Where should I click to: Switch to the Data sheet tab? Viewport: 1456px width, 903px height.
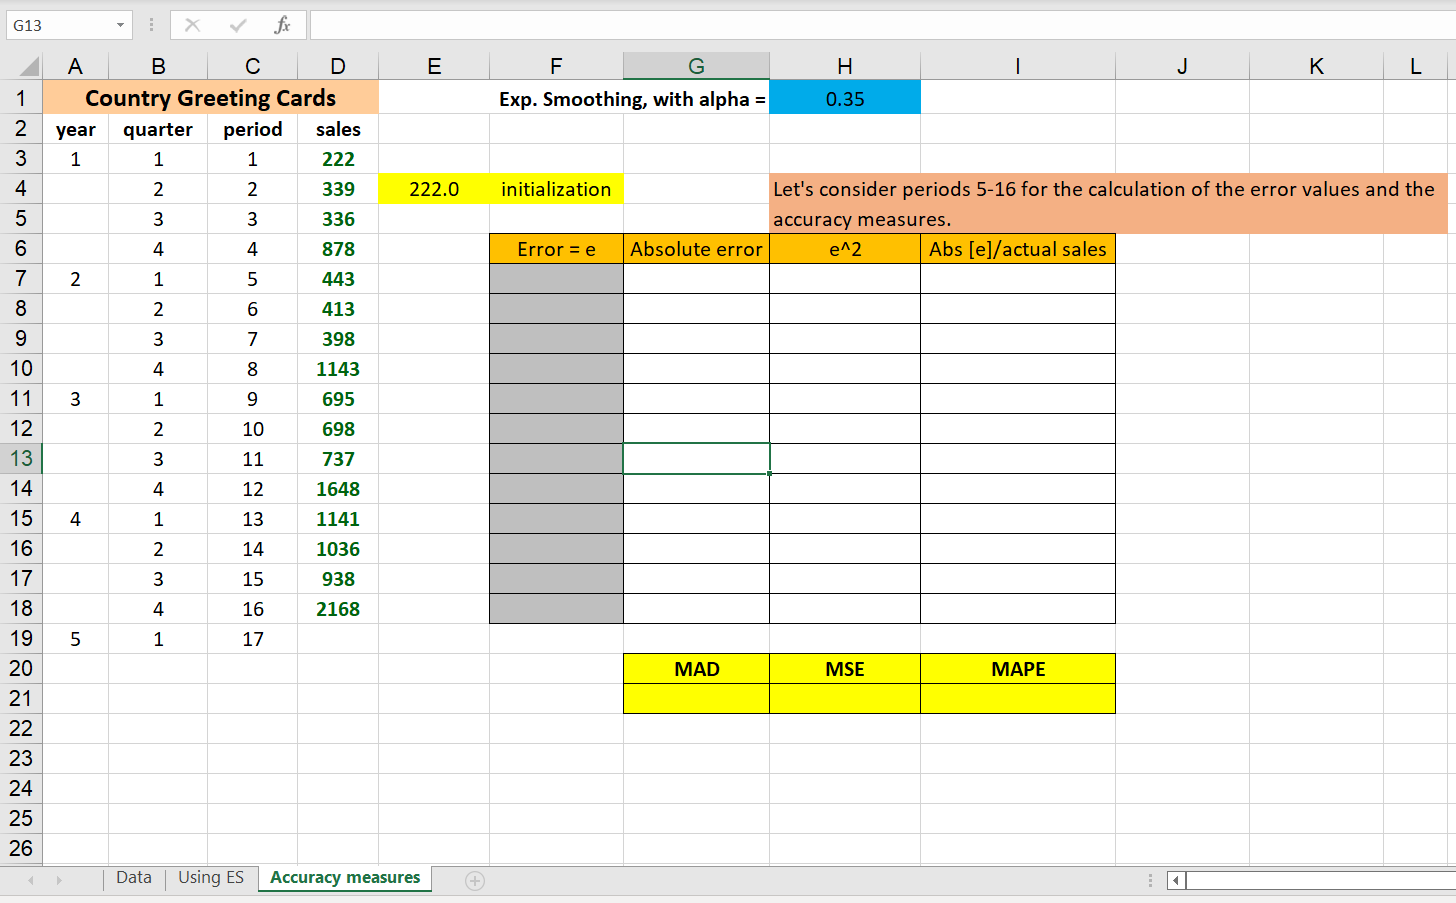click(134, 878)
